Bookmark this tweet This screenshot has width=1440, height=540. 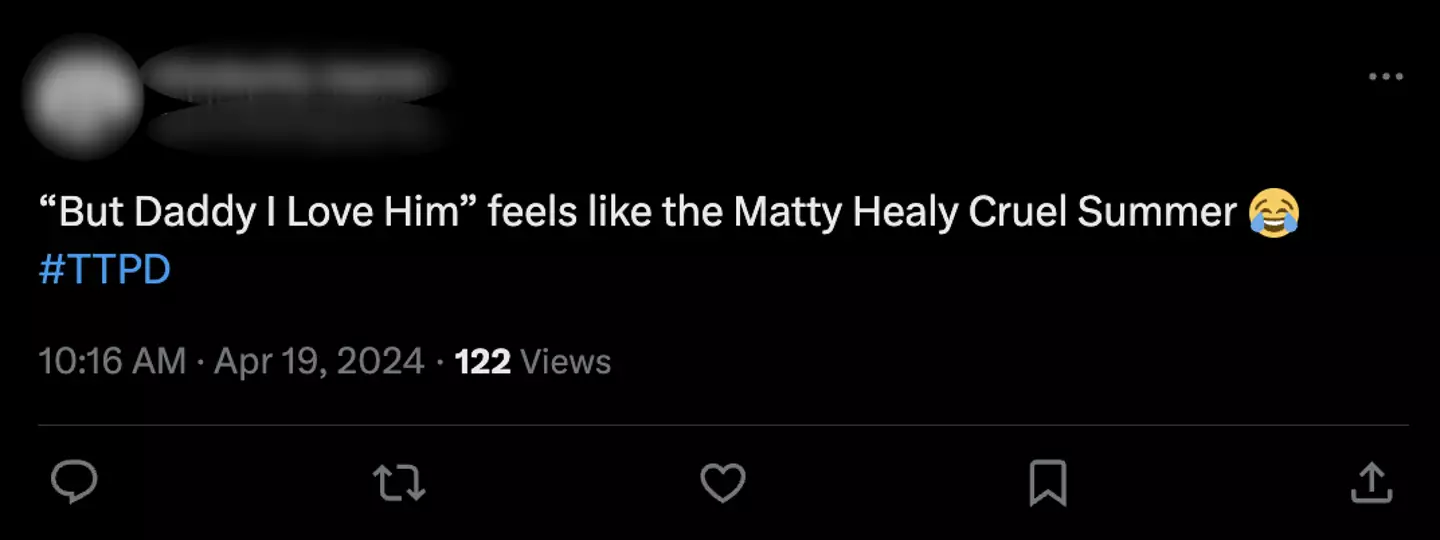[1047, 483]
